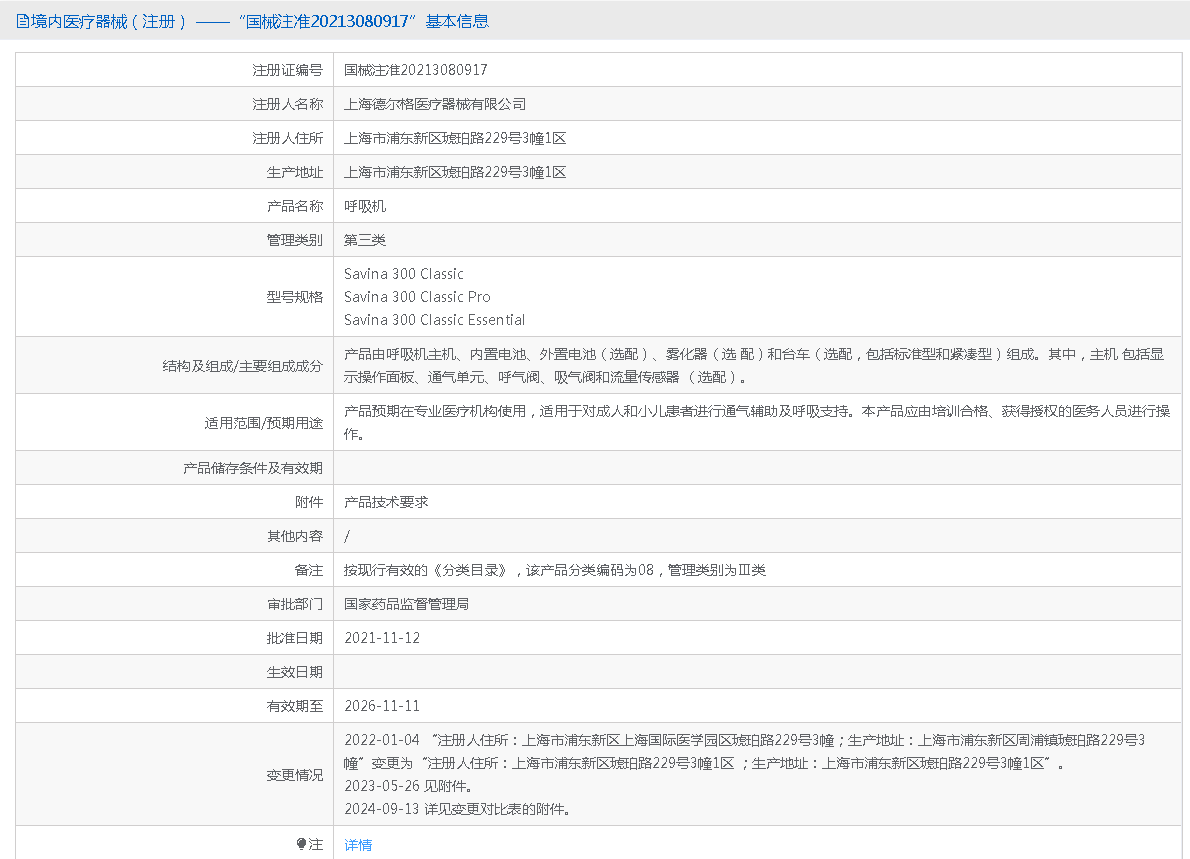Viewport: 1190px width, 859px height.
Task: Click the expiry date 2026-11-11
Action: click(x=382, y=706)
